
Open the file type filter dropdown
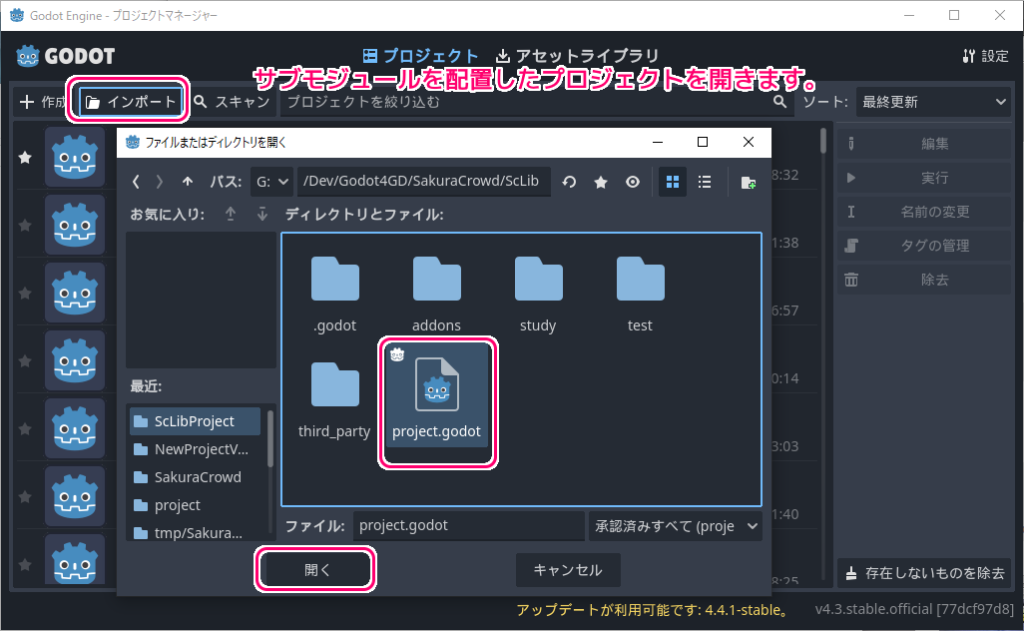pyautogui.click(x=675, y=526)
